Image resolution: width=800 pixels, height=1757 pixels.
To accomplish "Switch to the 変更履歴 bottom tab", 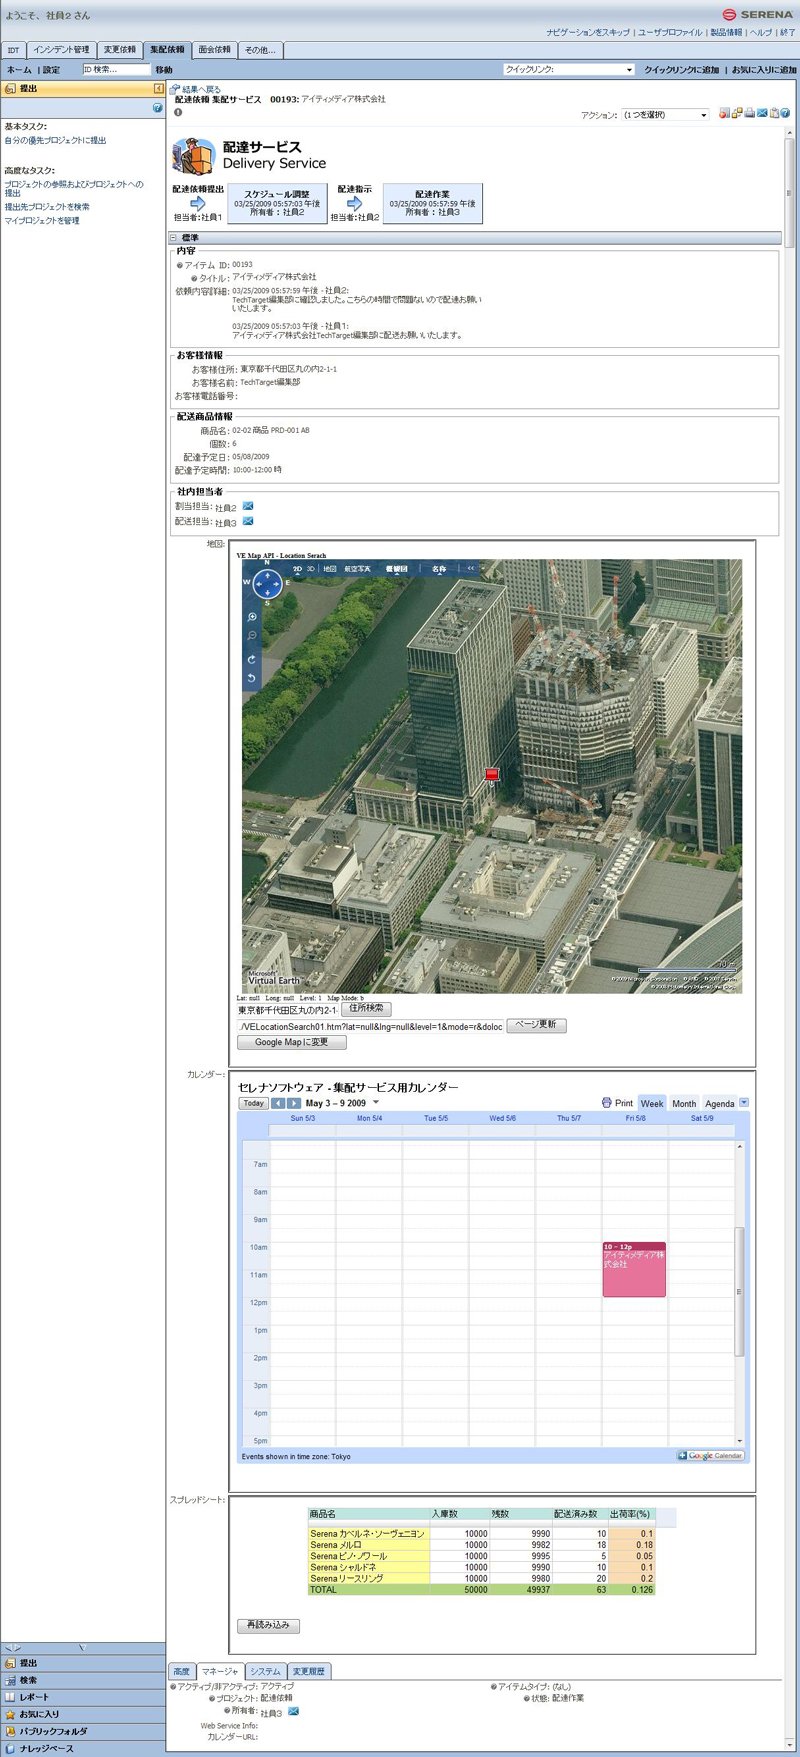I will 309,1671.
